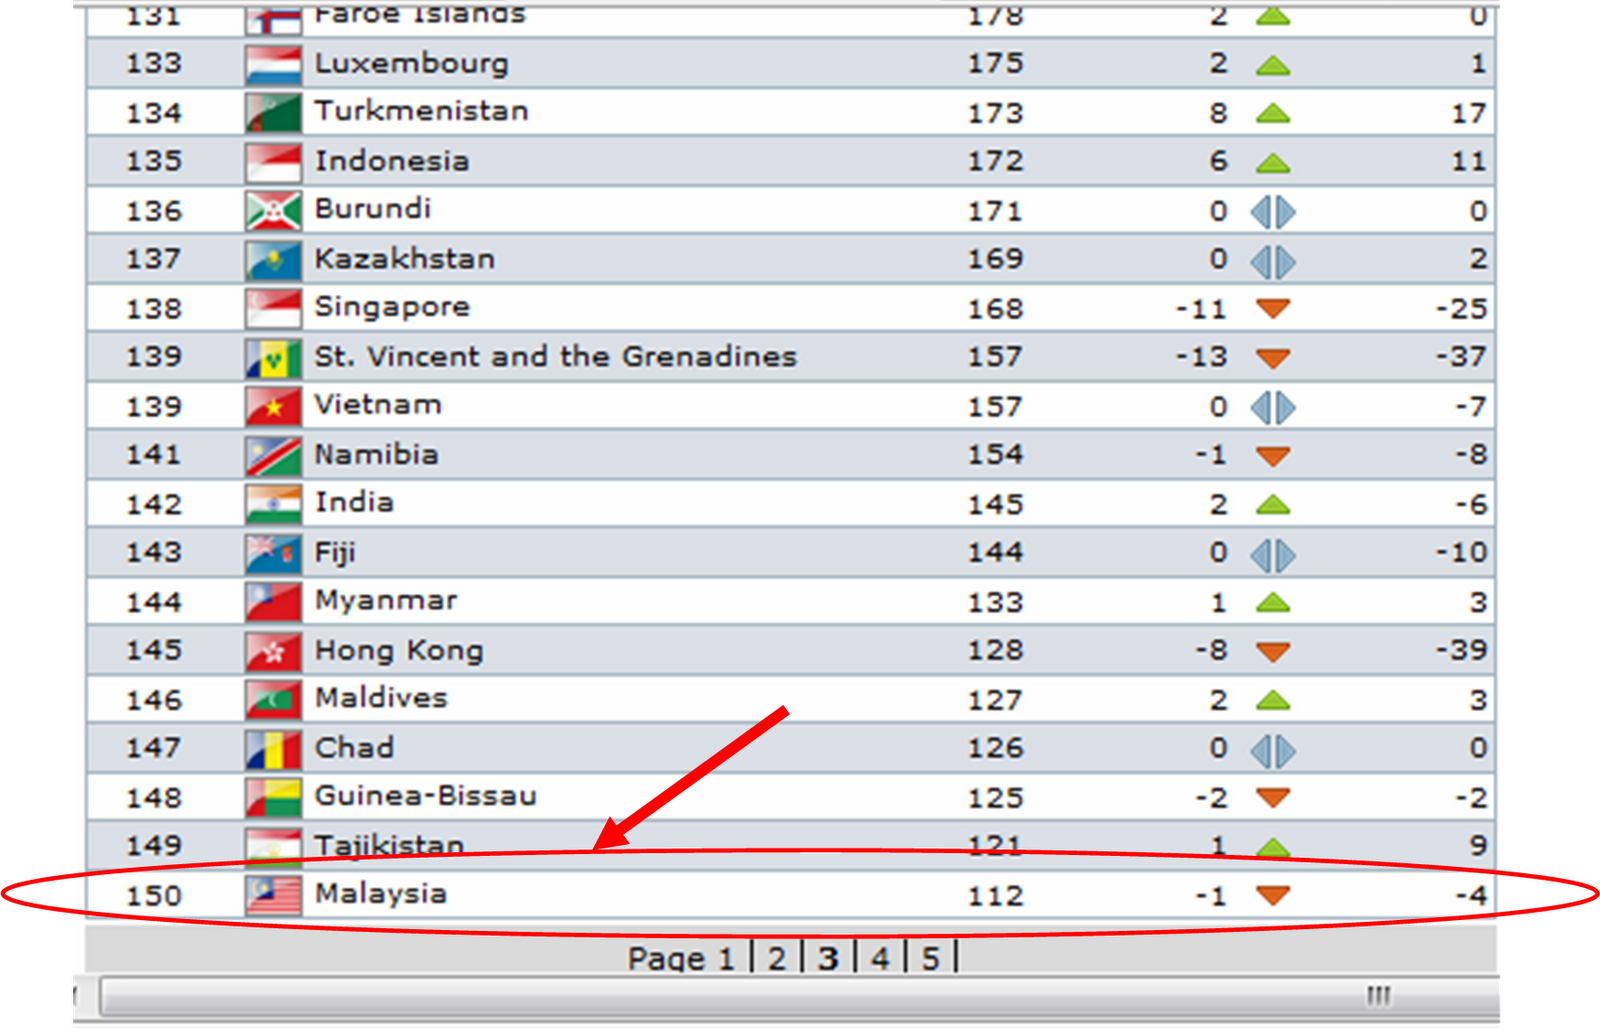The height and width of the screenshot is (1028, 1600).
Task: Select the Kazakhstan country name
Action: coord(404,258)
